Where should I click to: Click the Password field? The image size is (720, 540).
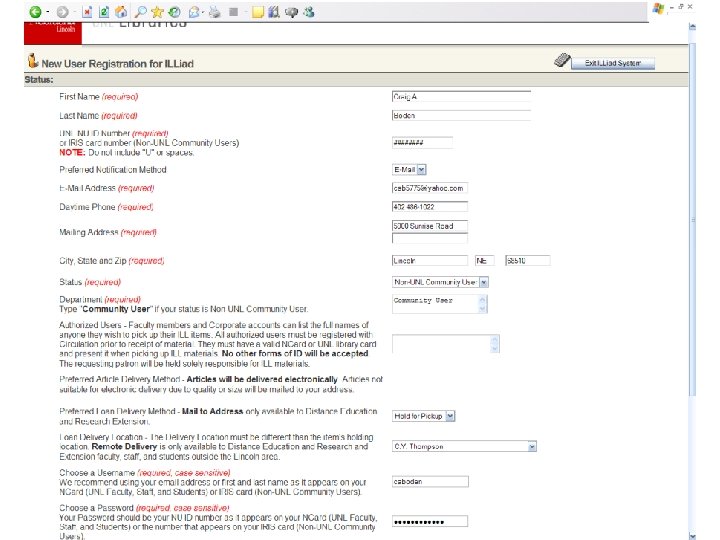430,521
